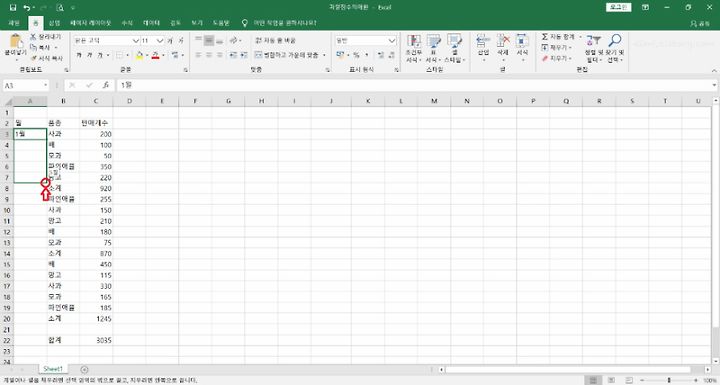The height and width of the screenshot is (385, 720).
Task: Apply red font color
Action: (155, 55)
